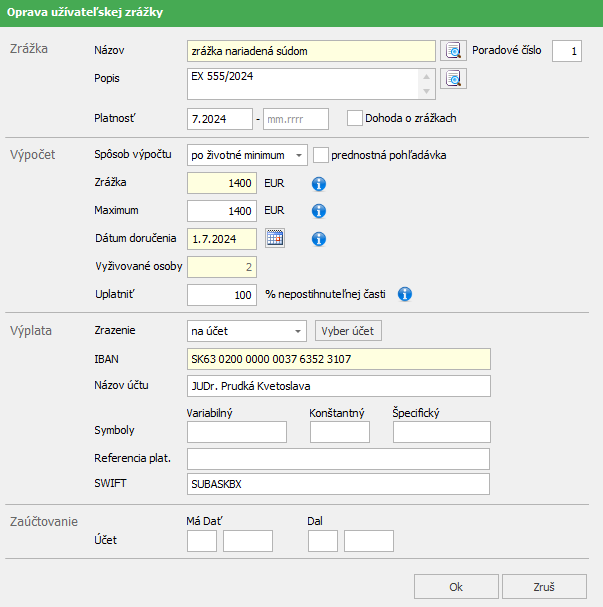This screenshot has width=603, height=607.
Task: Cancel with the Zruš button
Action: 544,587
